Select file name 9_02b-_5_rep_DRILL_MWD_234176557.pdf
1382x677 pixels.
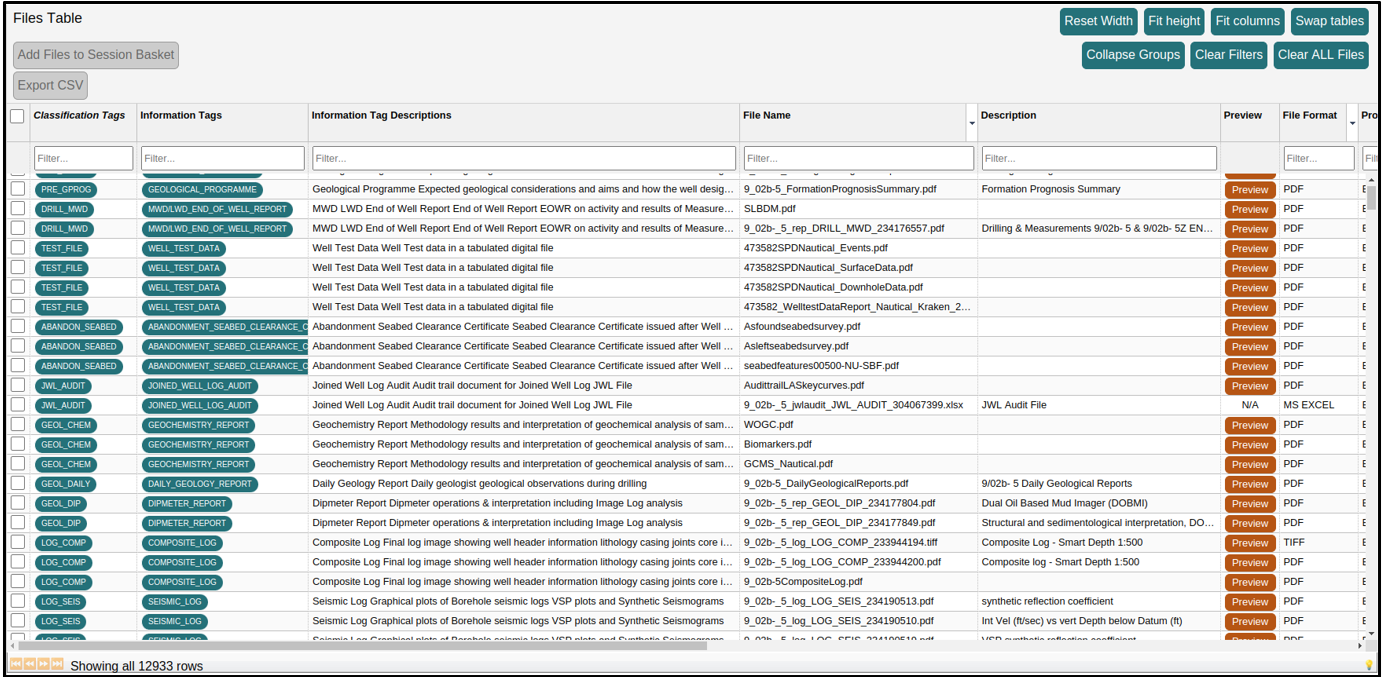[x=843, y=228]
